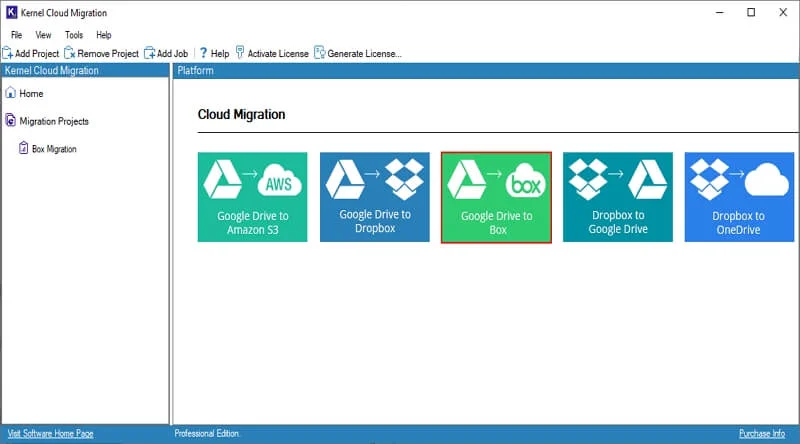Click the Generate License... label
The width and height of the screenshot is (800, 444).
pos(364,54)
